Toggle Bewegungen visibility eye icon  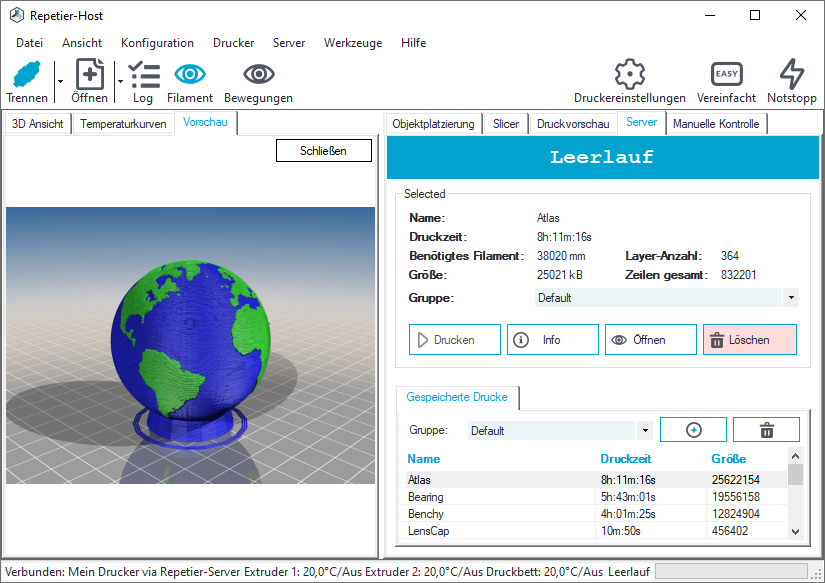[258, 74]
